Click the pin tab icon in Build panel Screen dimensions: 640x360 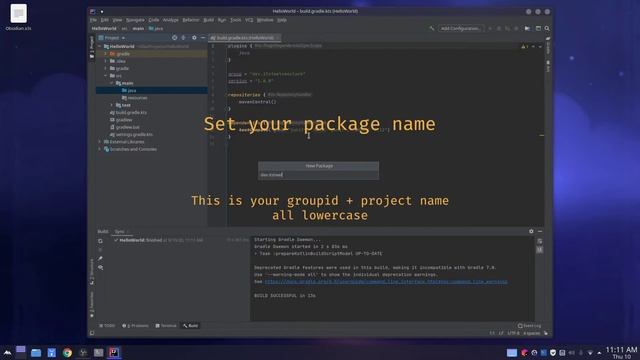[x=100, y=258]
